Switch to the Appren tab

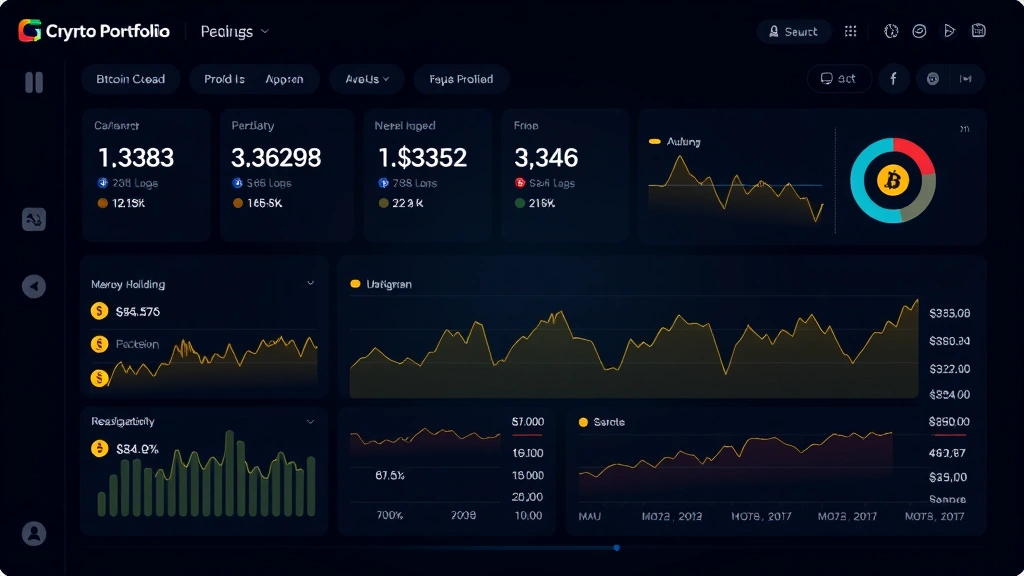tap(285, 78)
